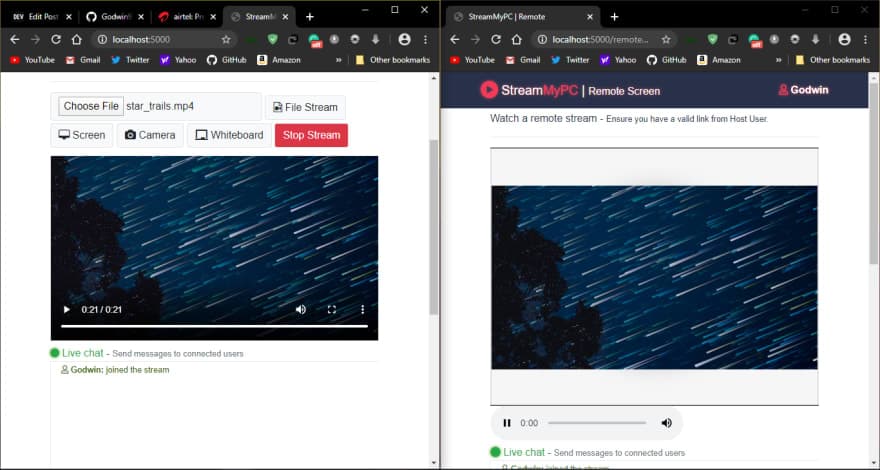Enter fullscreen on left video player
This screenshot has height=470, width=880.
[x=332, y=310]
